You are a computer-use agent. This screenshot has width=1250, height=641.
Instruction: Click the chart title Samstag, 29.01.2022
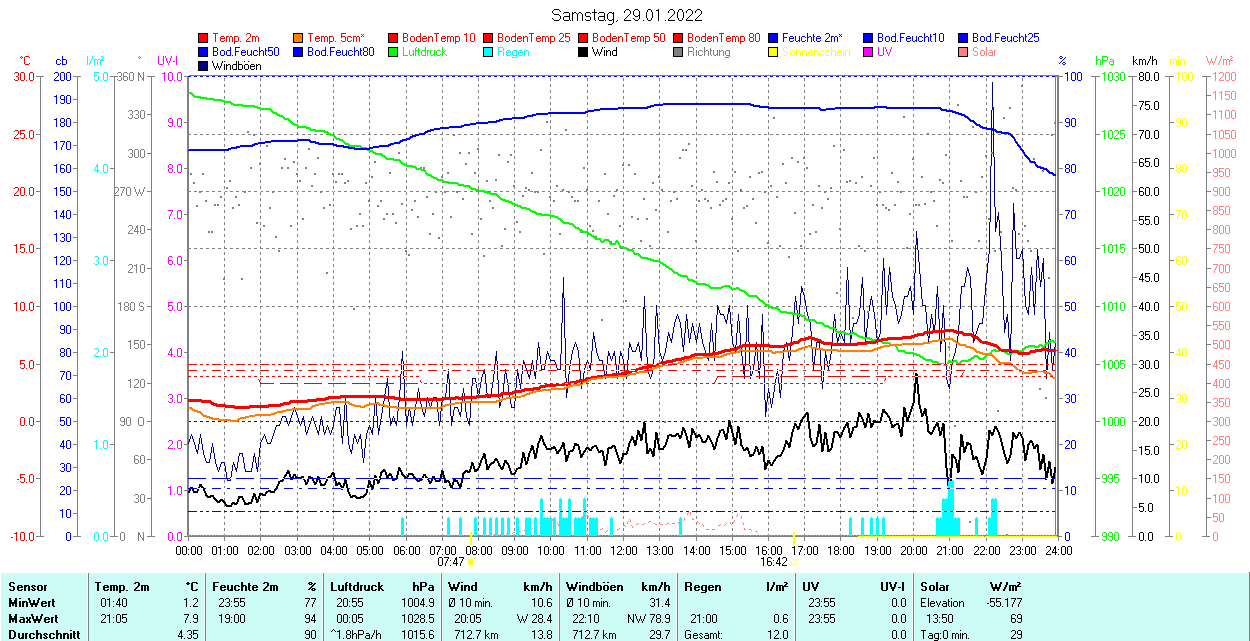[627, 16]
